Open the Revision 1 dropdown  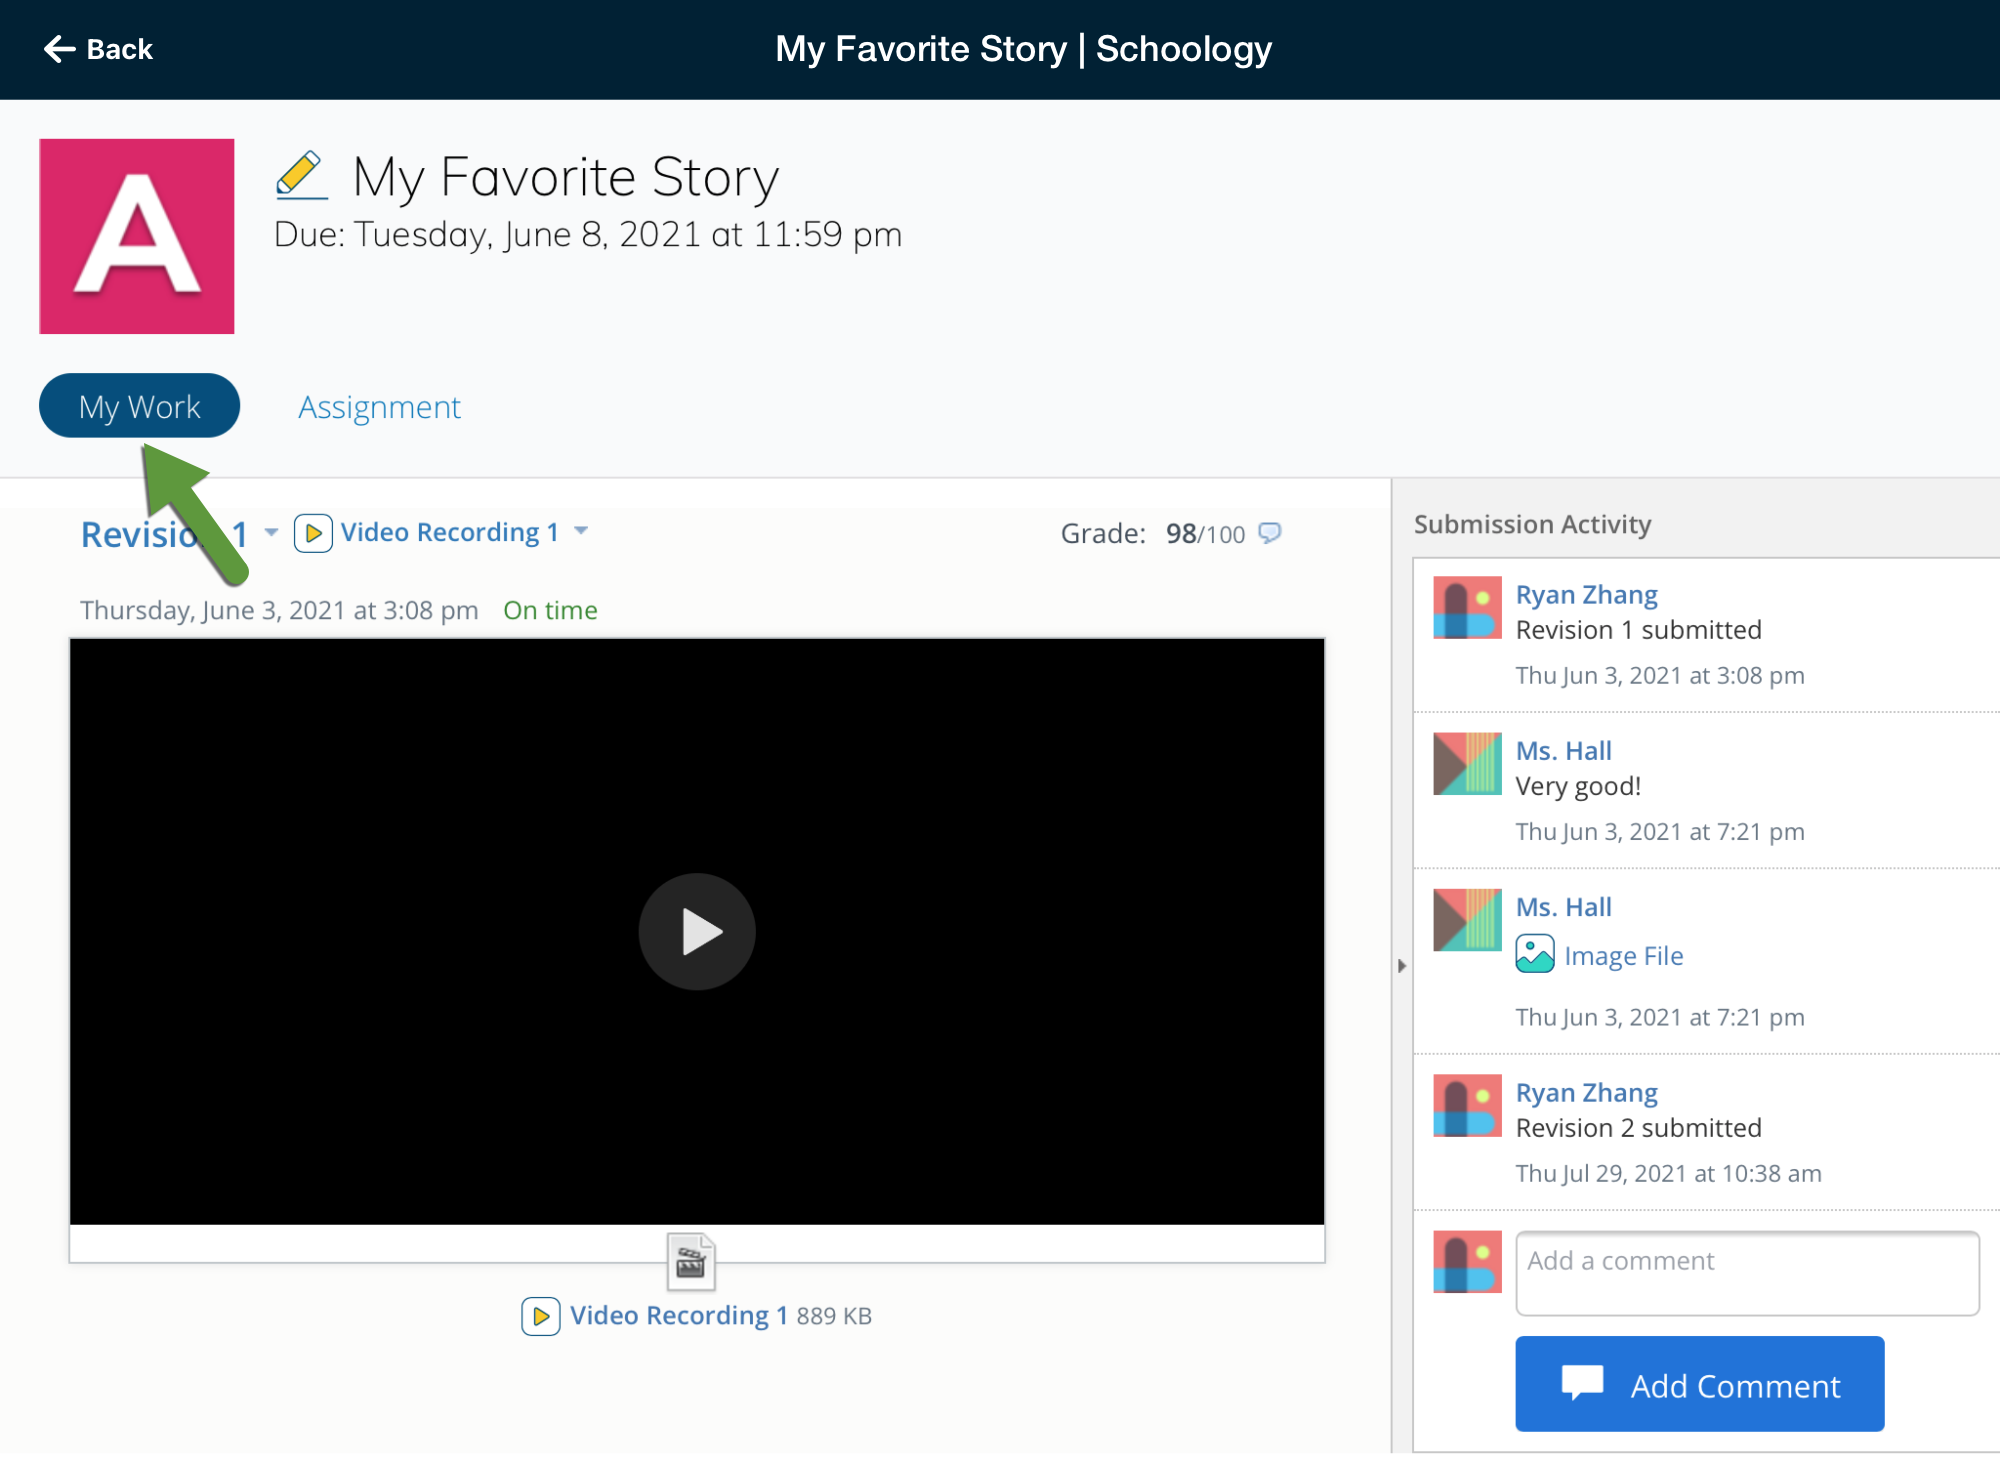point(272,533)
